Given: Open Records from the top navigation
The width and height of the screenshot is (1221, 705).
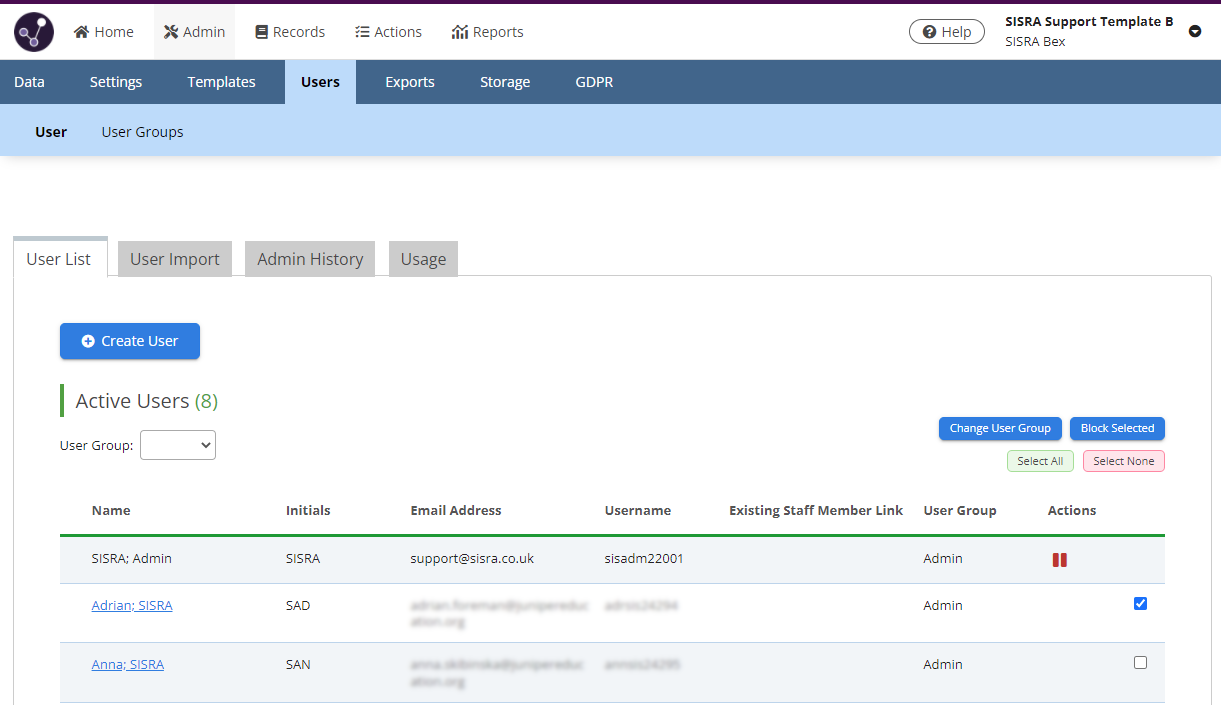Looking at the screenshot, I should click(x=290, y=32).
